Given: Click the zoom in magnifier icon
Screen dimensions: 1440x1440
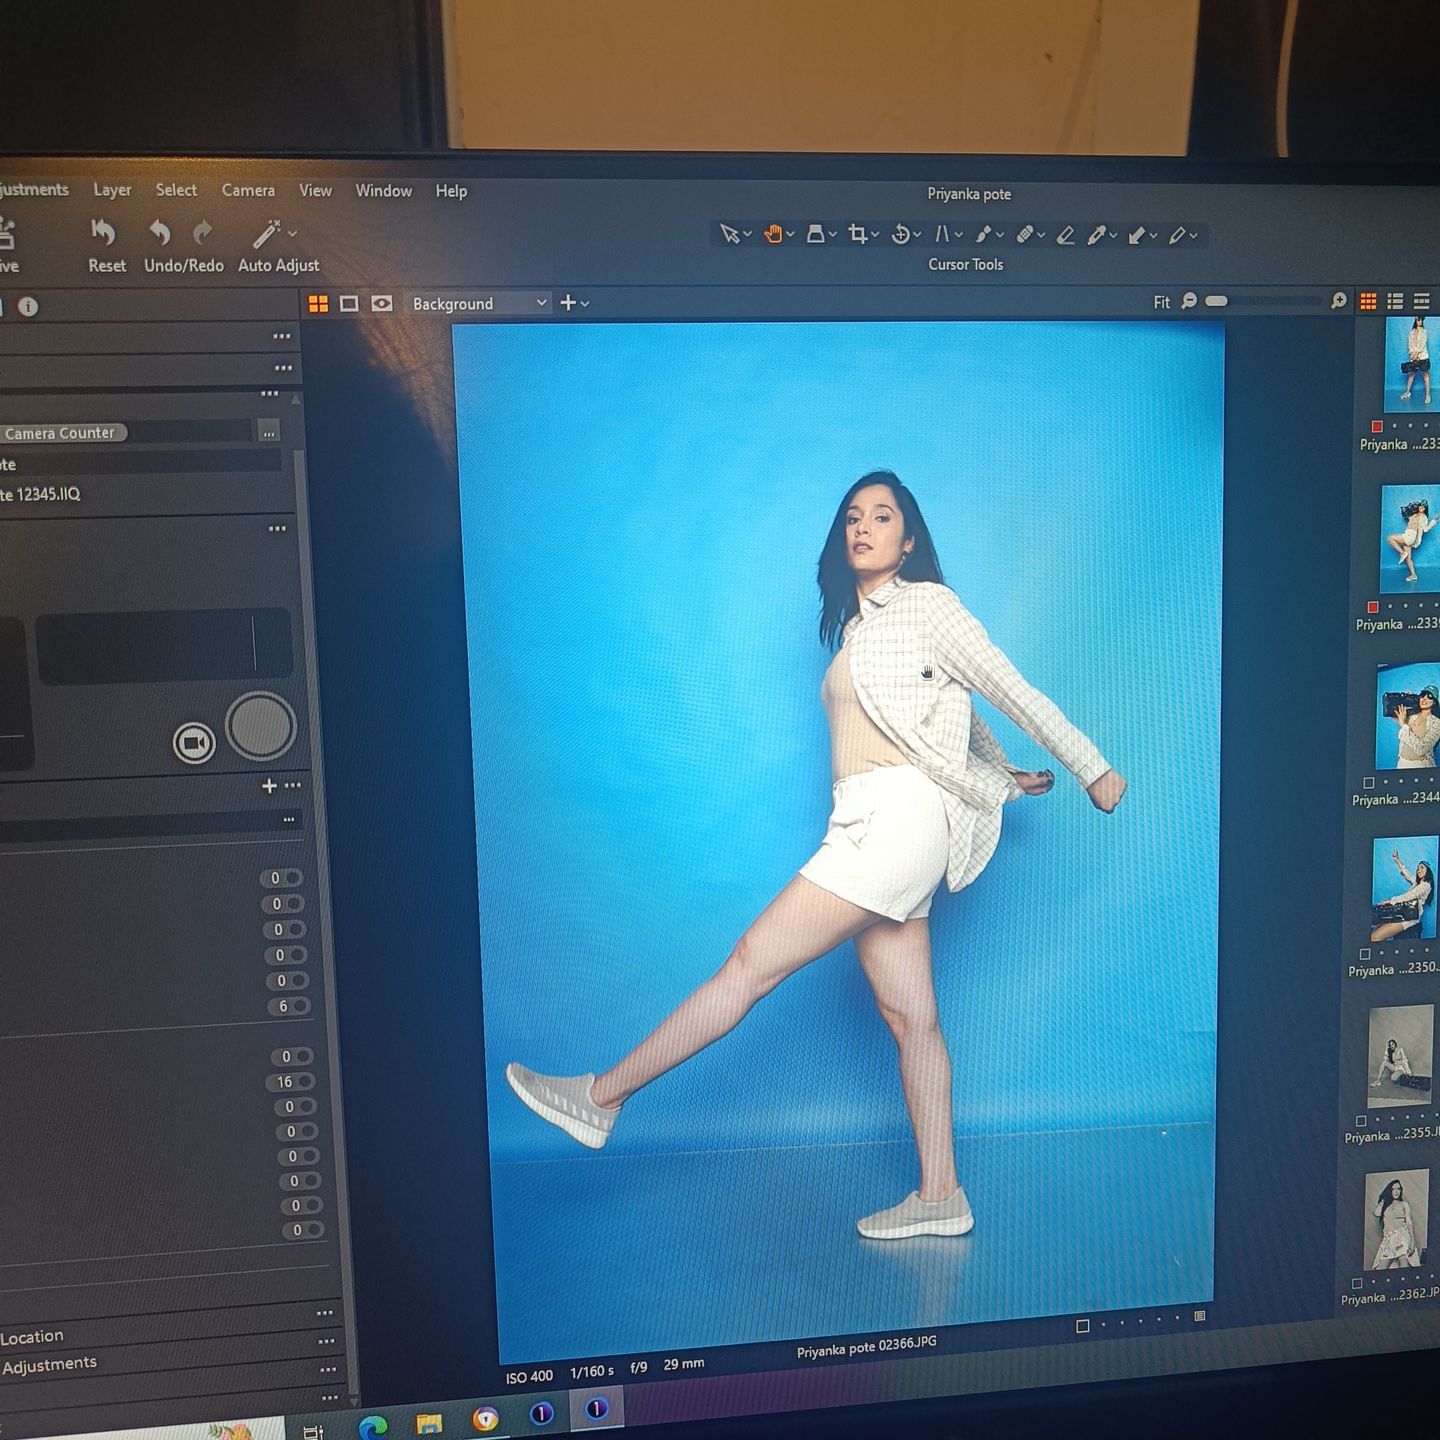Looking at the screenshot, I should click(x=1339, y=301).
